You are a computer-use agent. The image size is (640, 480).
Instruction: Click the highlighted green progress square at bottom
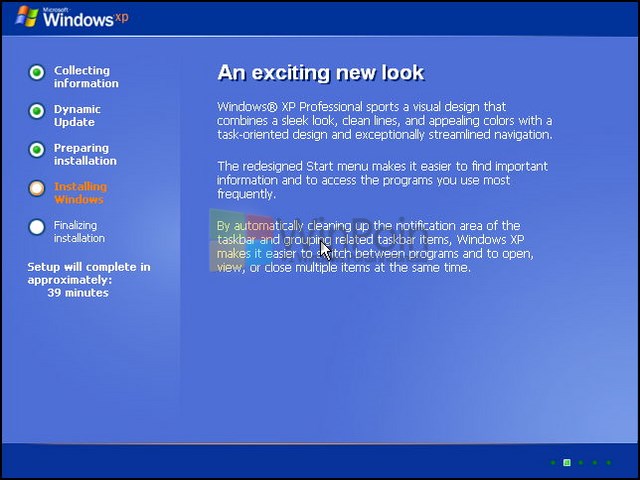(567, 462)
